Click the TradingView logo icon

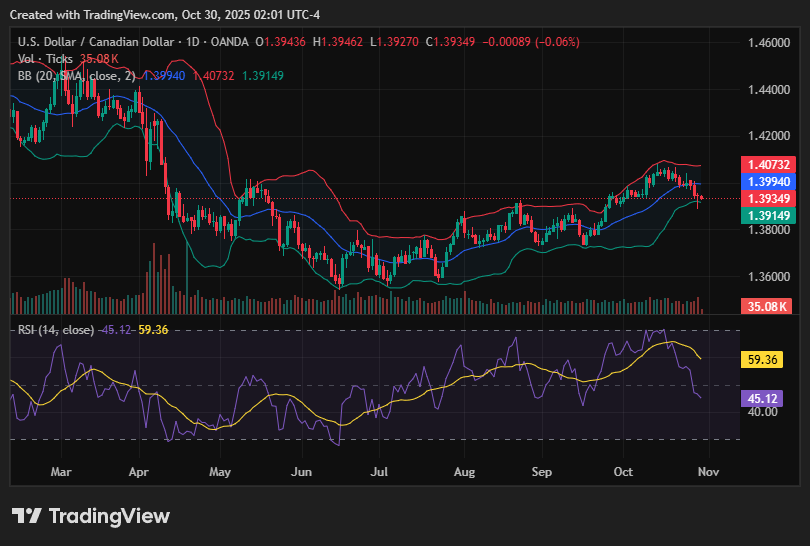[27, 516]
